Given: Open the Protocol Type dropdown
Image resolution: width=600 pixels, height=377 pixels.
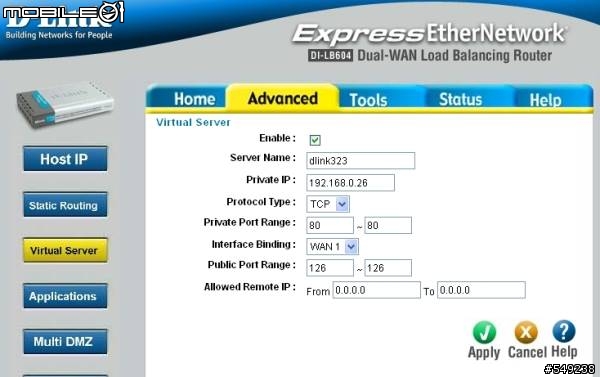Looking at the screenshot, I should [328, 204].
